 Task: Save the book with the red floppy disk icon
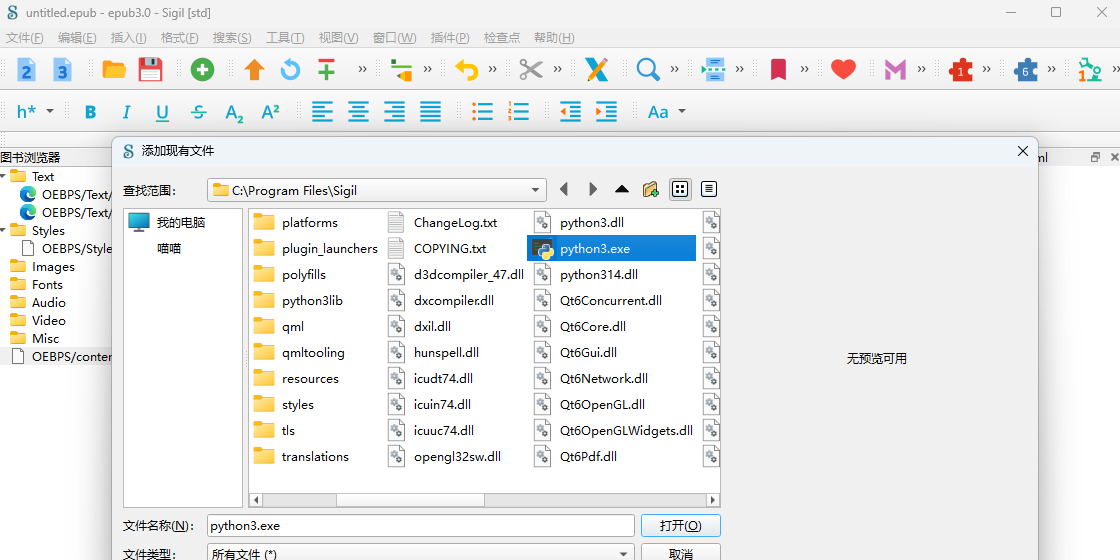(150, 69)
